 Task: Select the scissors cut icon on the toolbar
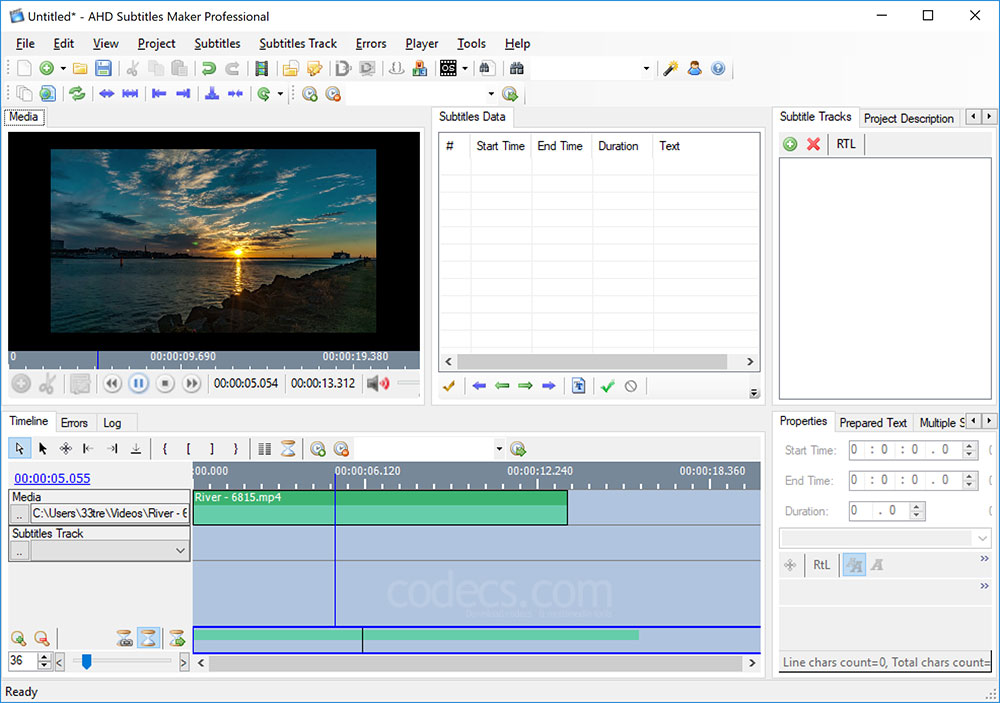click(132, 68)
